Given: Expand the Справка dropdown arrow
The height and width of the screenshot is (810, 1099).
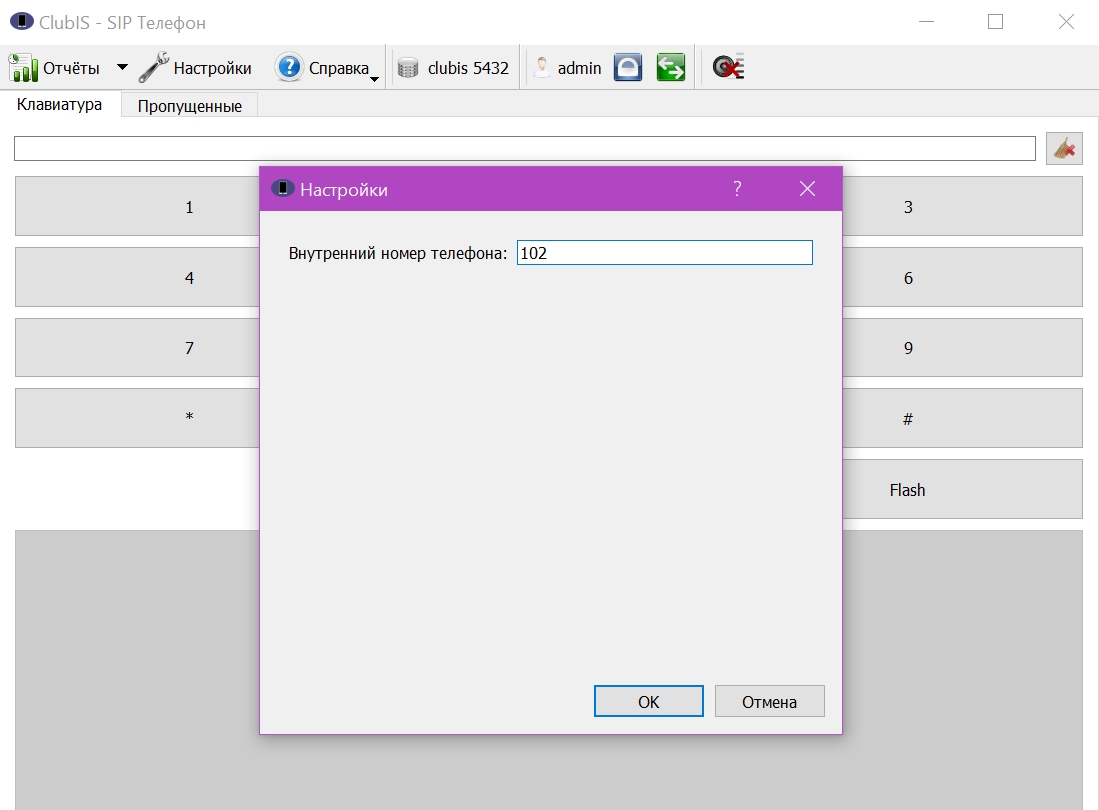Looking at the screenshot, I should point(374,79).
